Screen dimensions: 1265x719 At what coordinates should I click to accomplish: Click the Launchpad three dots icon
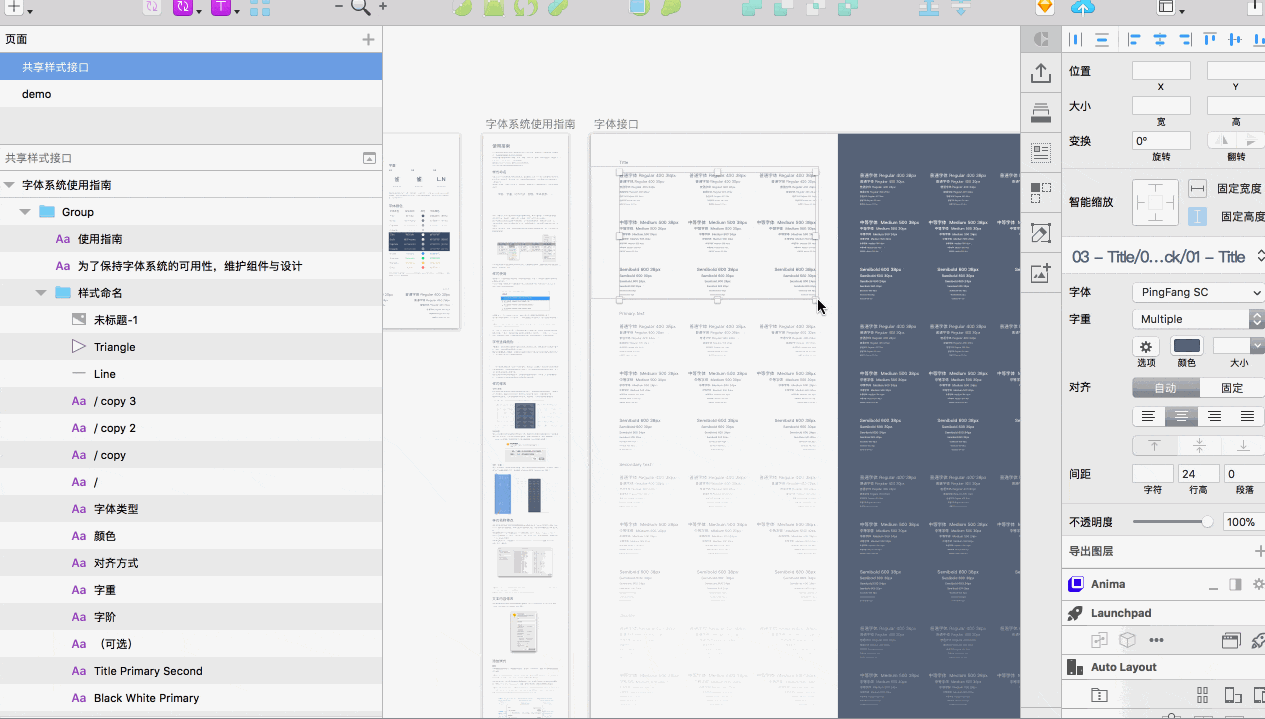tap(1156, 640)
